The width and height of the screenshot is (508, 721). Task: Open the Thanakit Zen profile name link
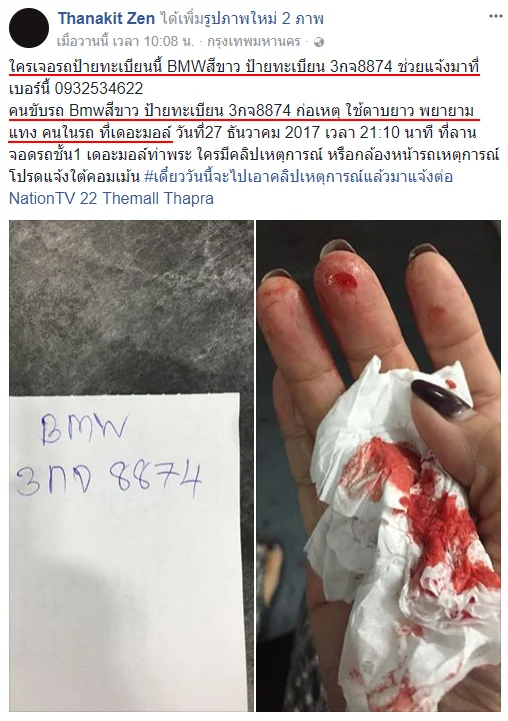click(106, 18)
